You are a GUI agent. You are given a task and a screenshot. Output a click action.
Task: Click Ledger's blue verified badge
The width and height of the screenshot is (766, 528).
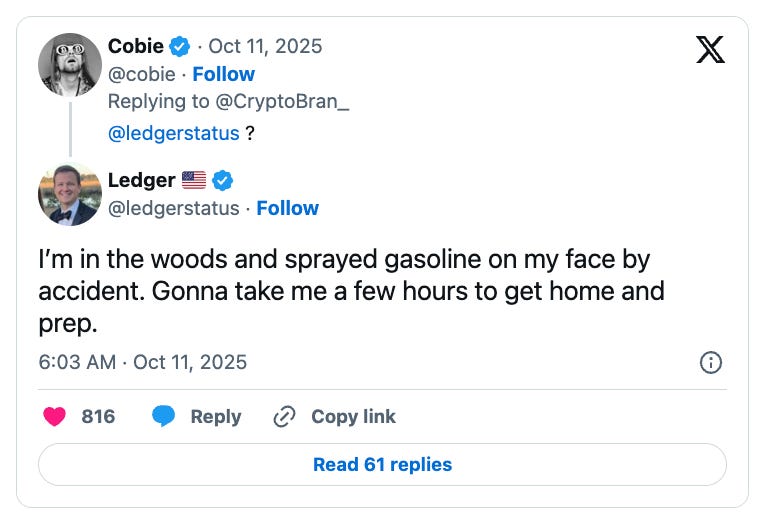[x=222, y=181]
